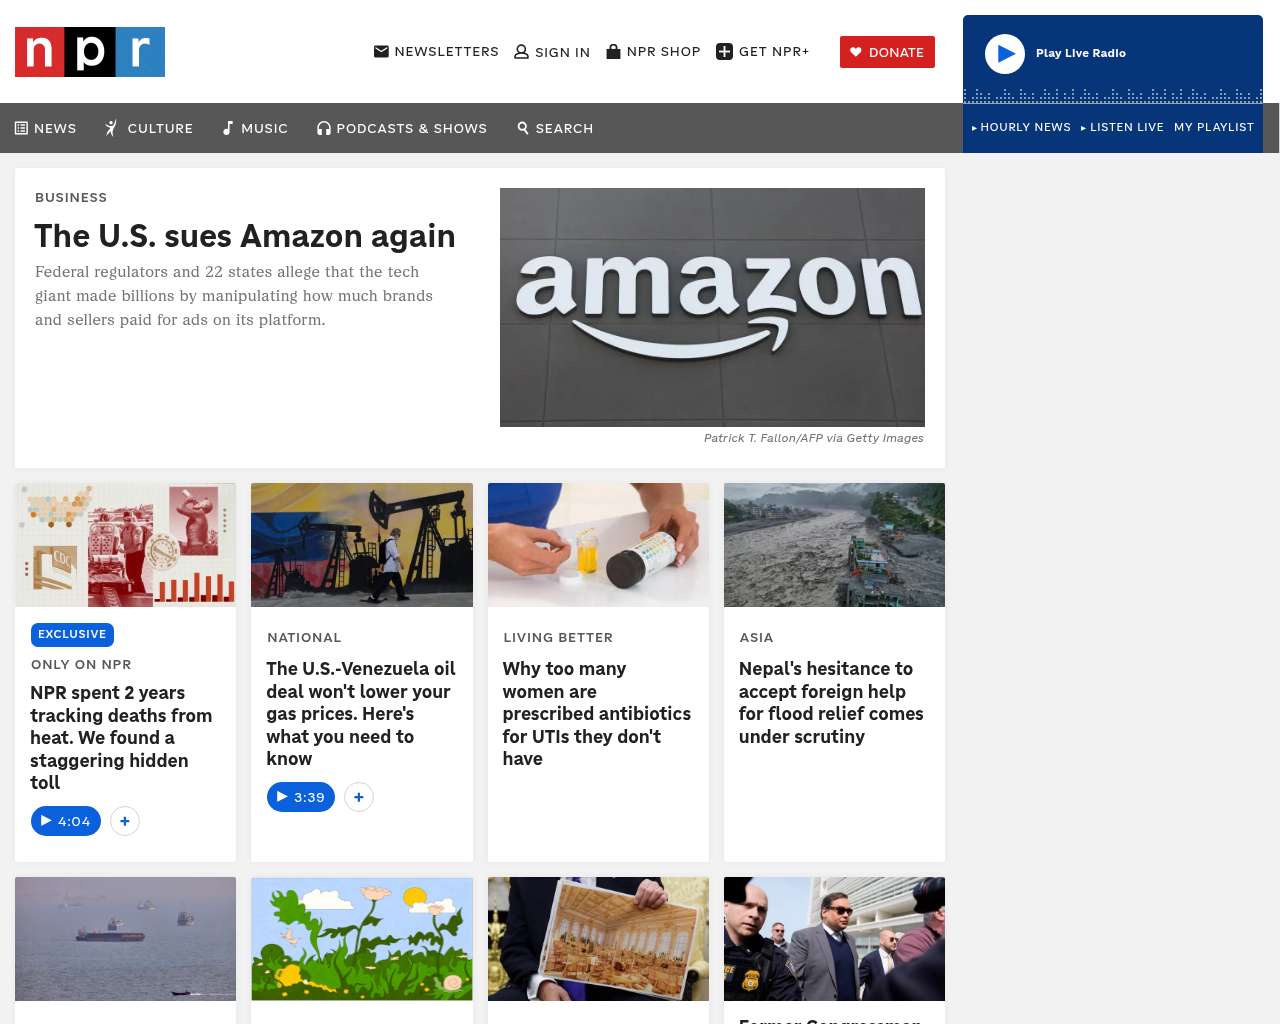Play the 4:04 heat deaths audio
Screen dimensions: 1280x1024
tap(66, 821)
